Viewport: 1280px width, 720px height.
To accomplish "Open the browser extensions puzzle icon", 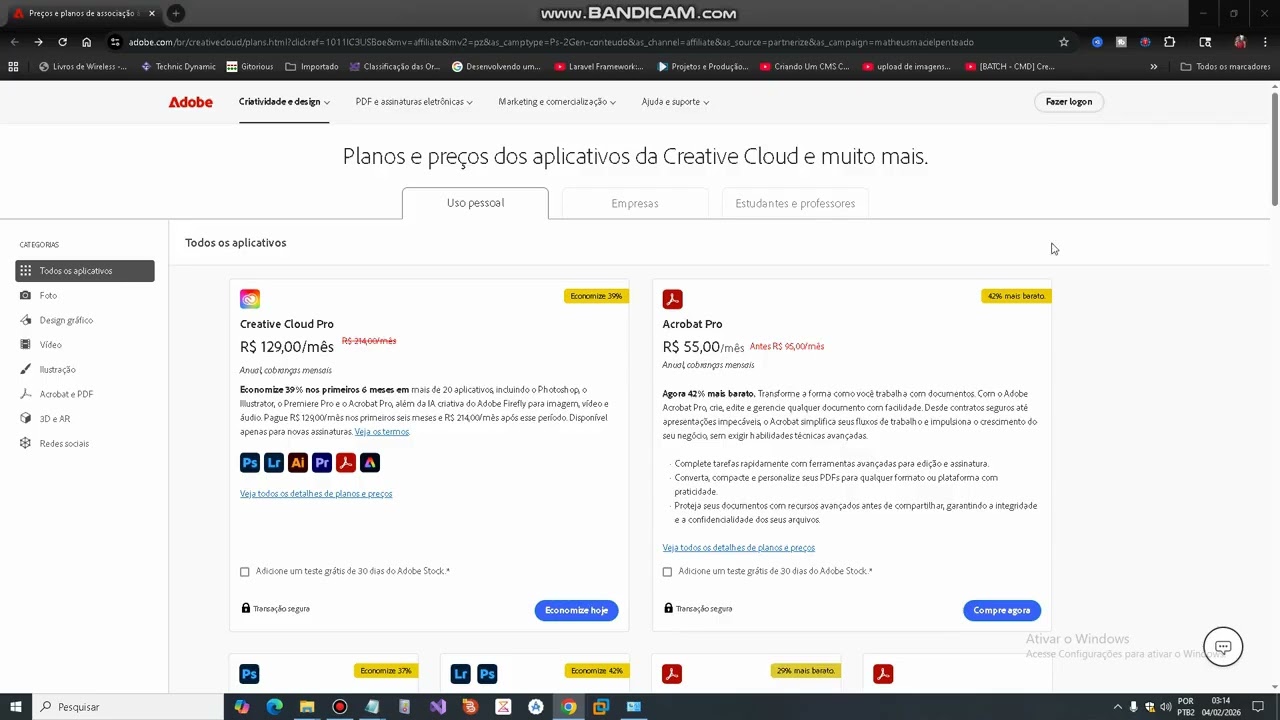I will [1170, 42].
